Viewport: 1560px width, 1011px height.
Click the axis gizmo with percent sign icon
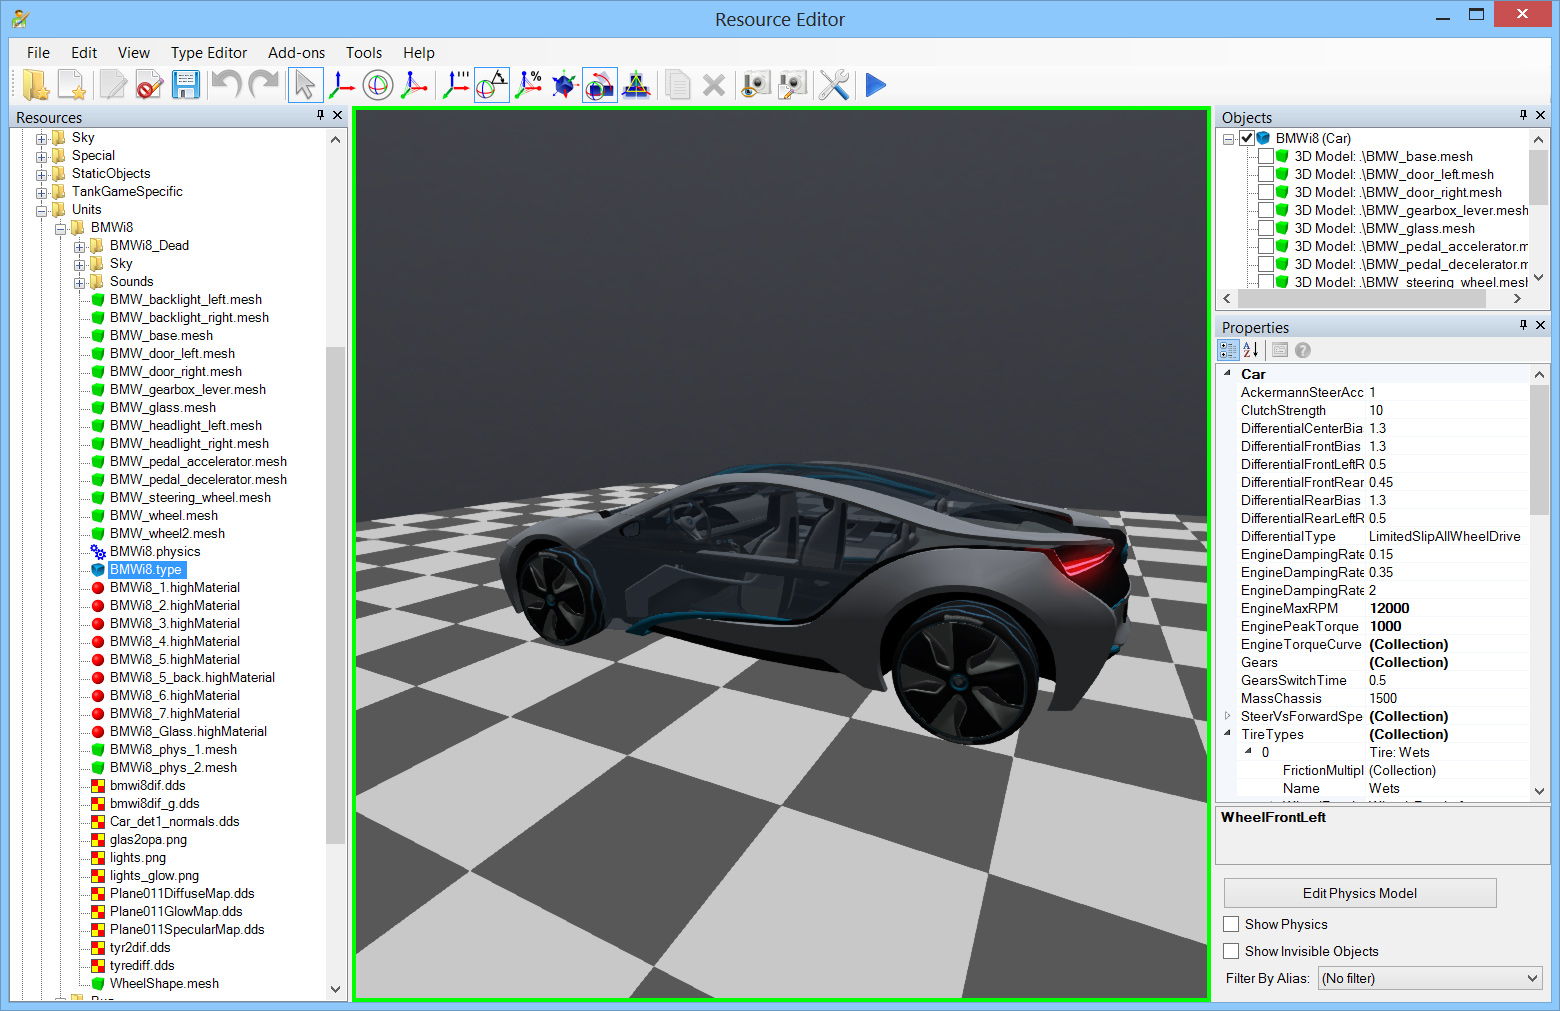coord(528,85)
